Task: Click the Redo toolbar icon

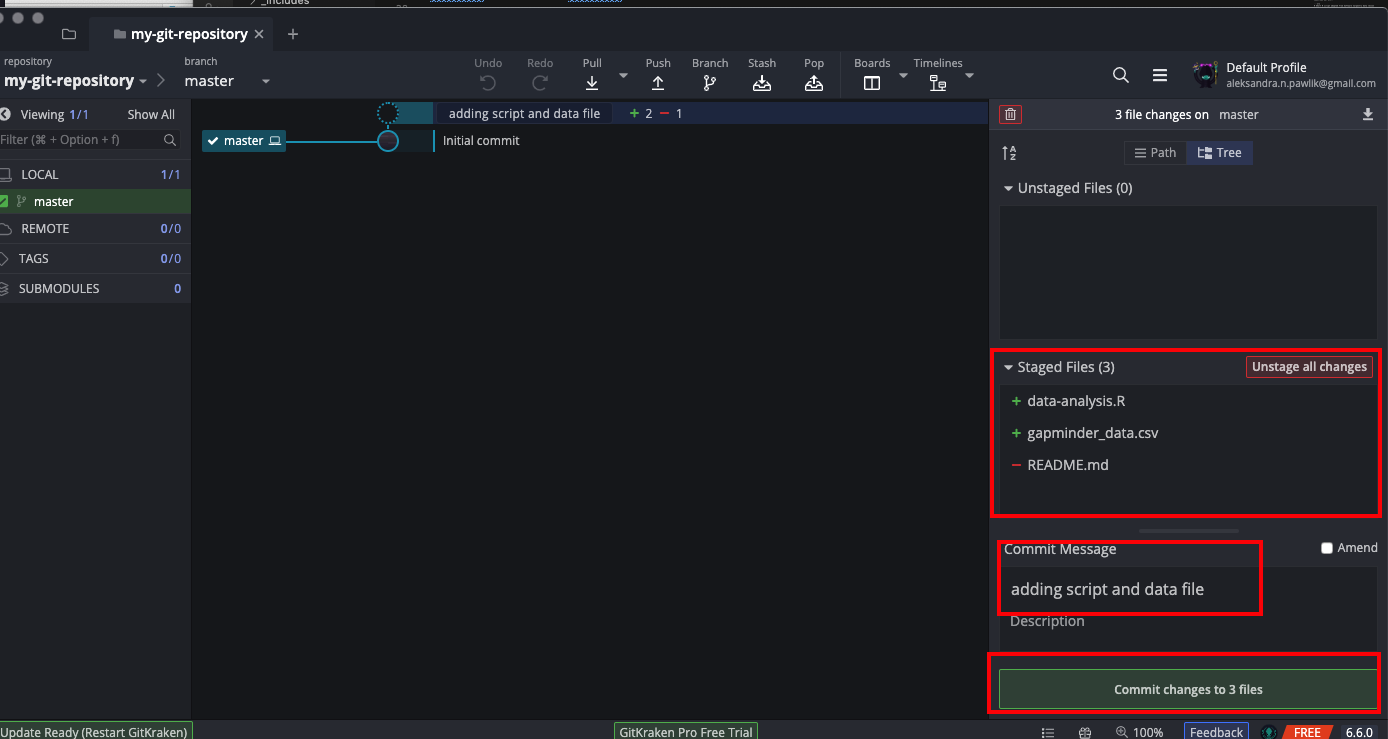Action: [x=540, y=84]
